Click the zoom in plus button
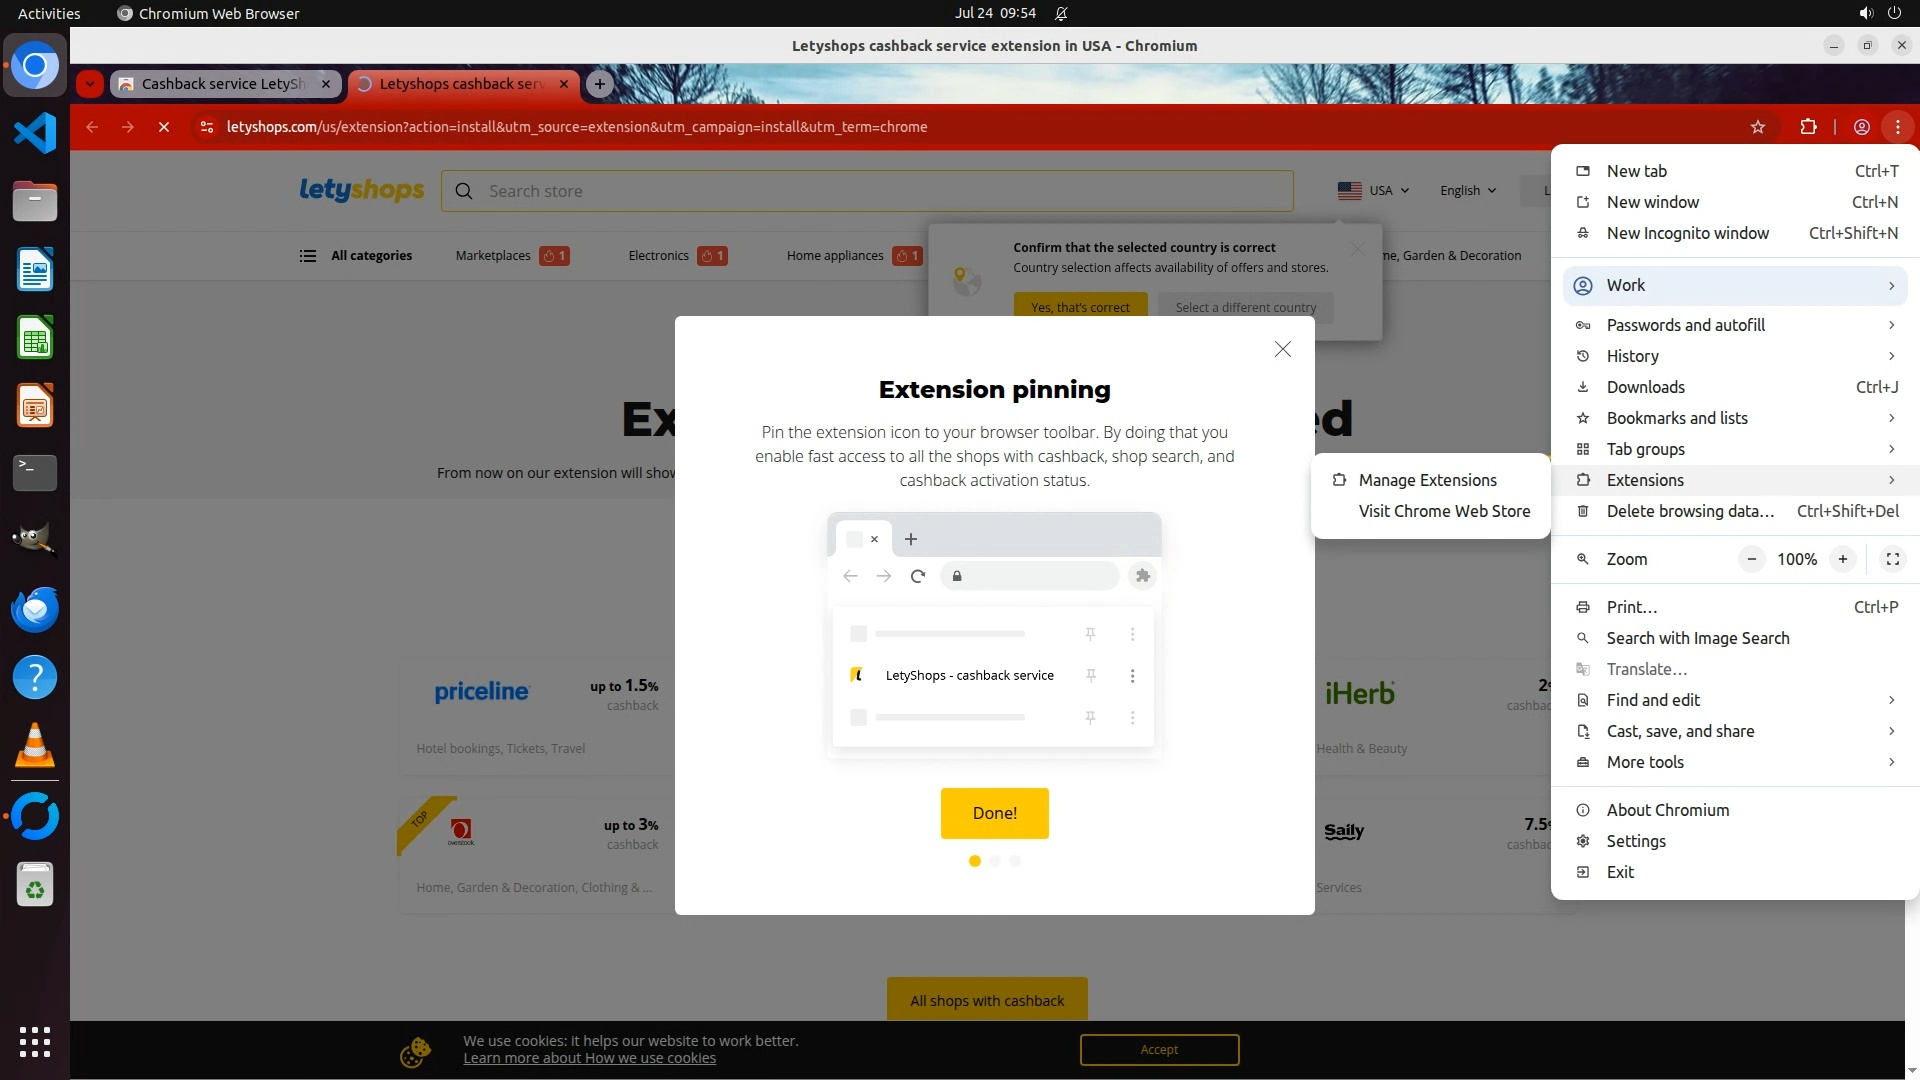The width and height of the screenshot is (1920, 1080). coord(1842,559)
